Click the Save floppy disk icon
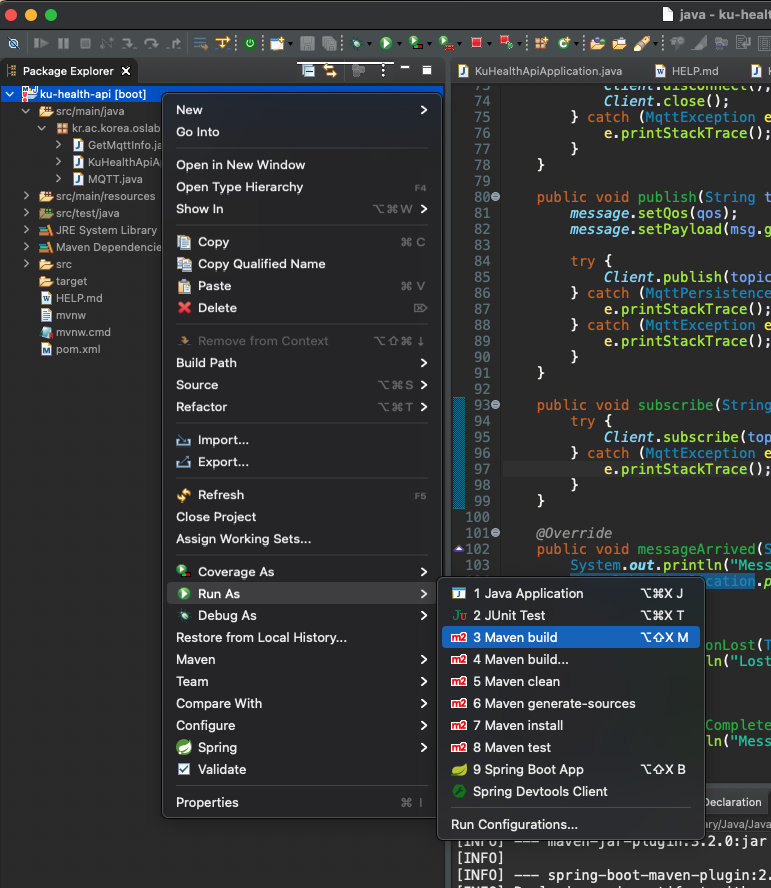771x888 pixels. coord(307,43)
